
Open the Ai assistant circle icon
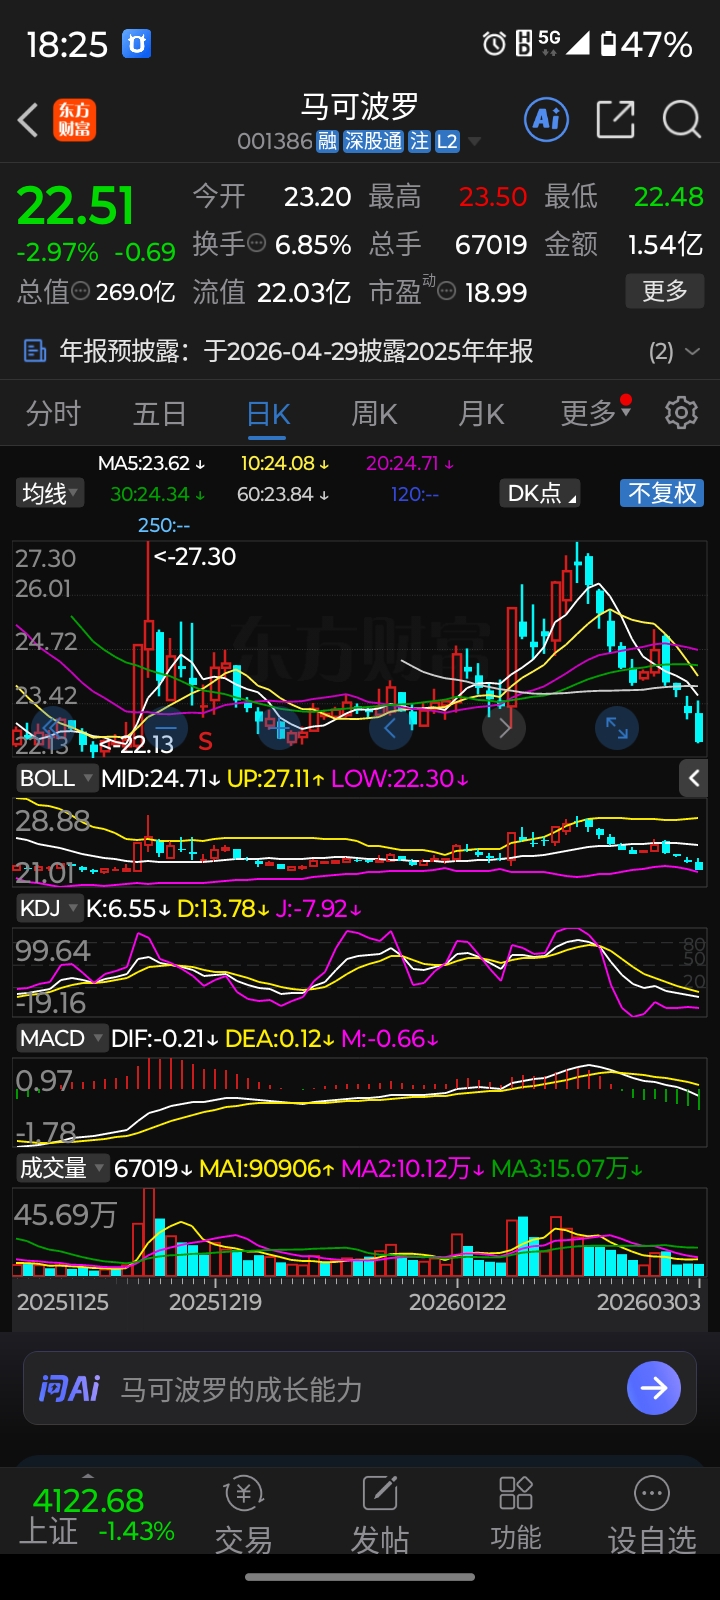pos(546,120)
